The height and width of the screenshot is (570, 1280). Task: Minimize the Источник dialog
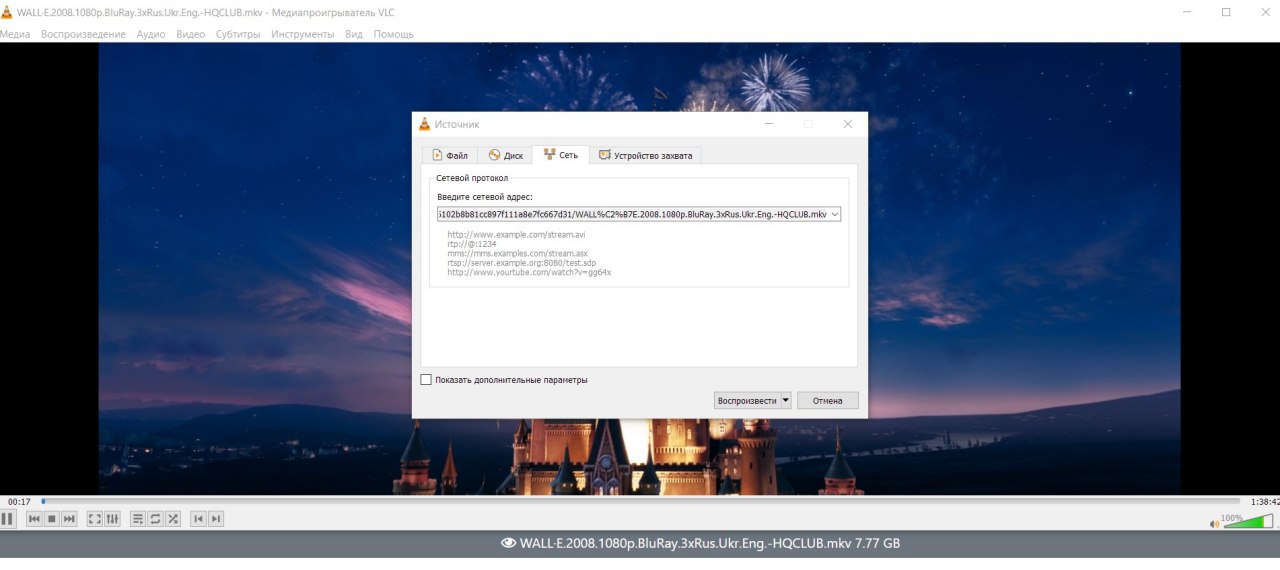click(770, 124)
